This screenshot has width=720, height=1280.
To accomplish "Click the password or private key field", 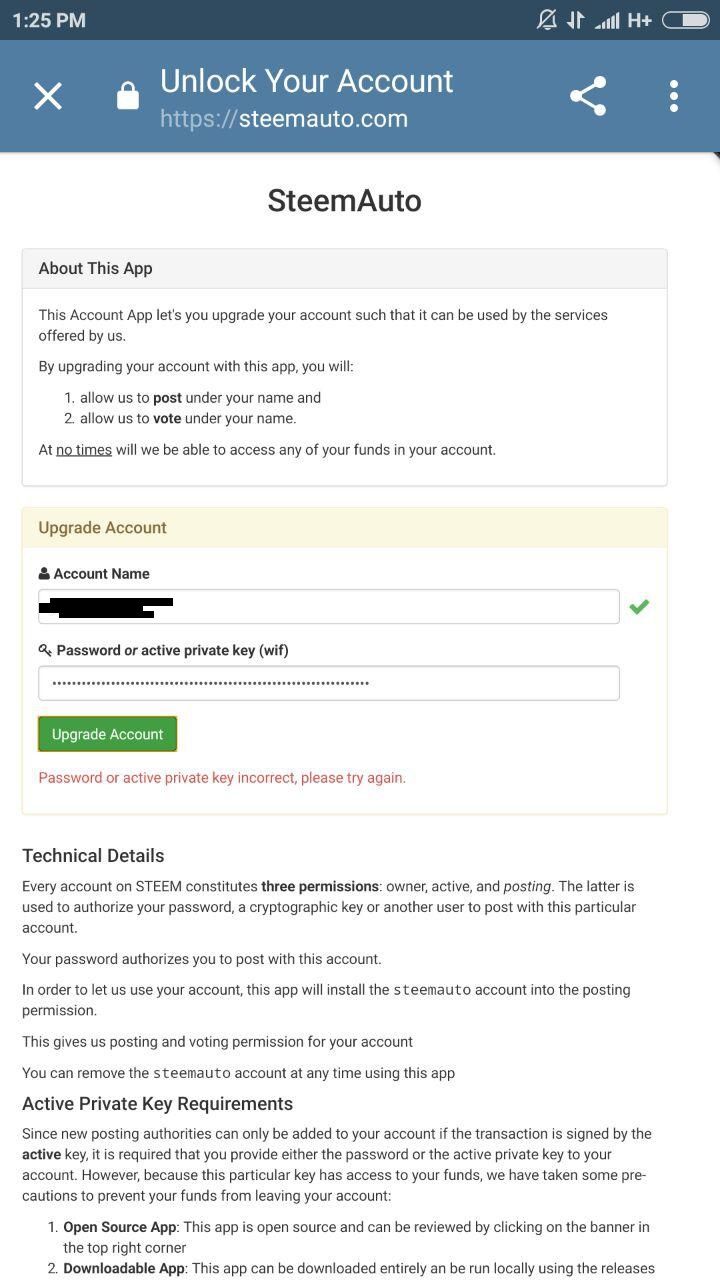I will click(328, 683).
